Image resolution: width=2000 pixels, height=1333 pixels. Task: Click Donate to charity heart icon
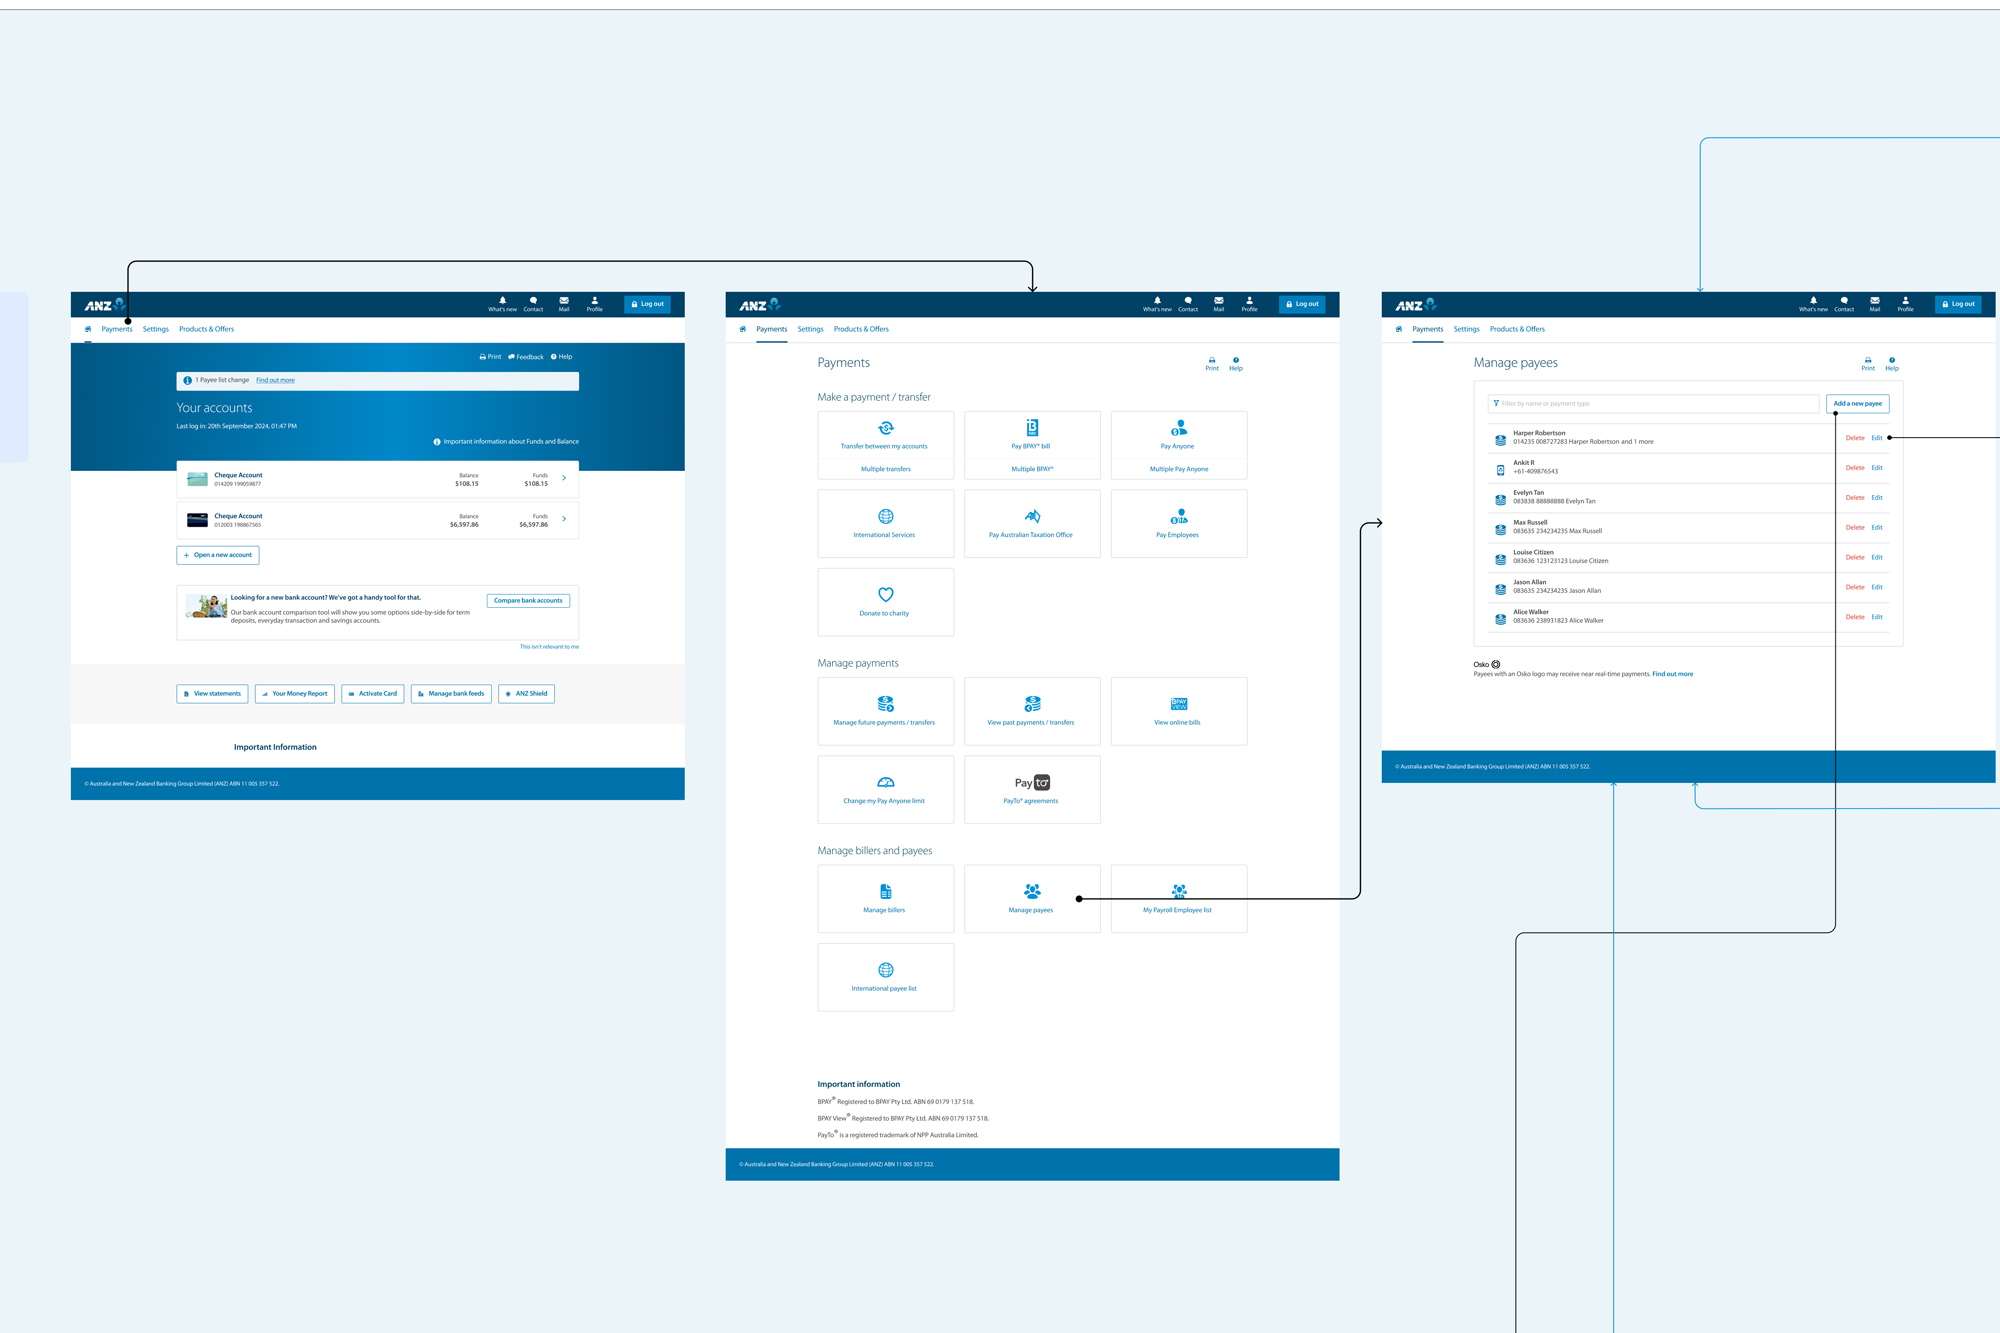[885, 595]
